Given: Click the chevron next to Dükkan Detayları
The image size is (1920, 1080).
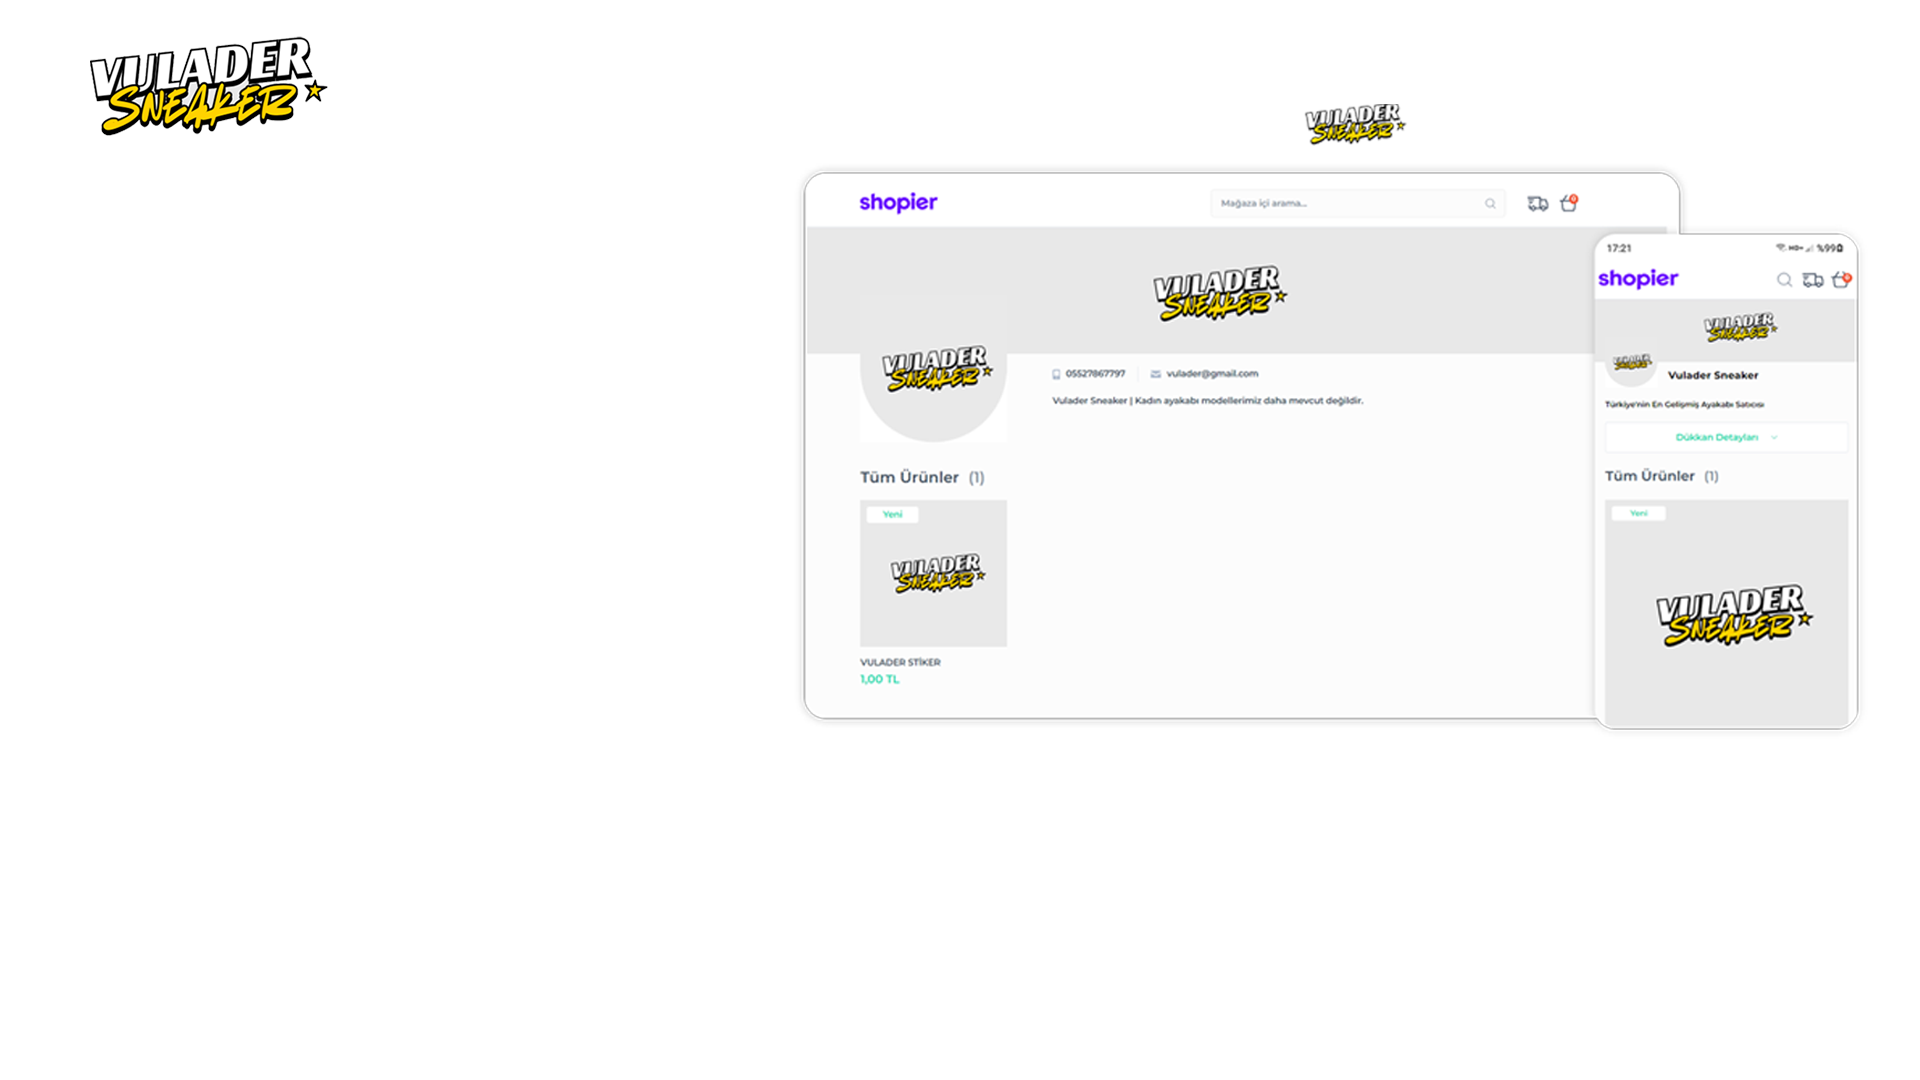Looking at the screenshot, I should coord(1774,437).
